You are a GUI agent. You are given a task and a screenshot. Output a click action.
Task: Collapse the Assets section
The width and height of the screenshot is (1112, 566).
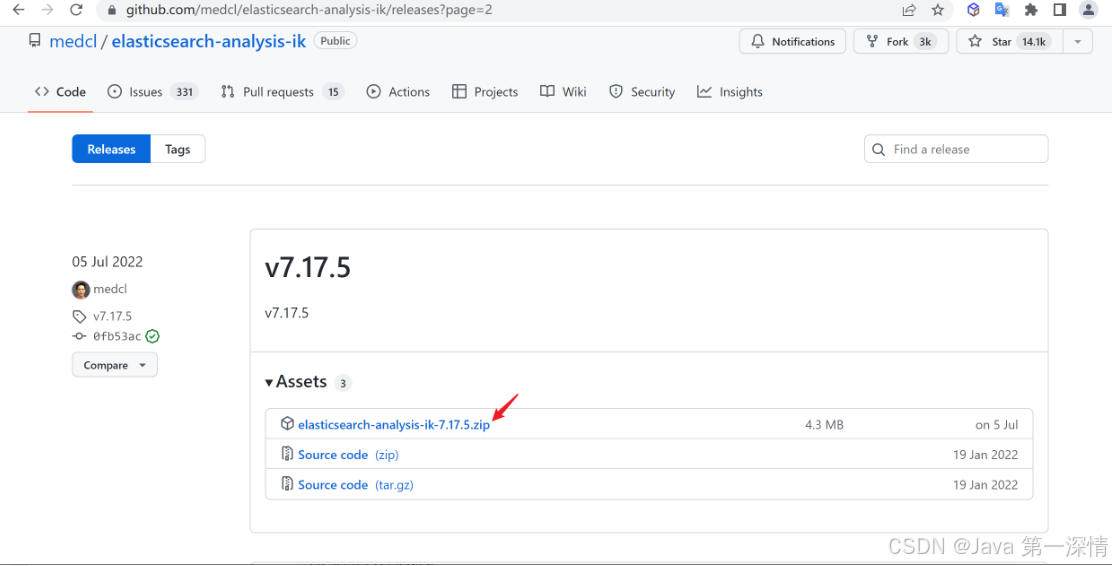click(x=296, y=382)
